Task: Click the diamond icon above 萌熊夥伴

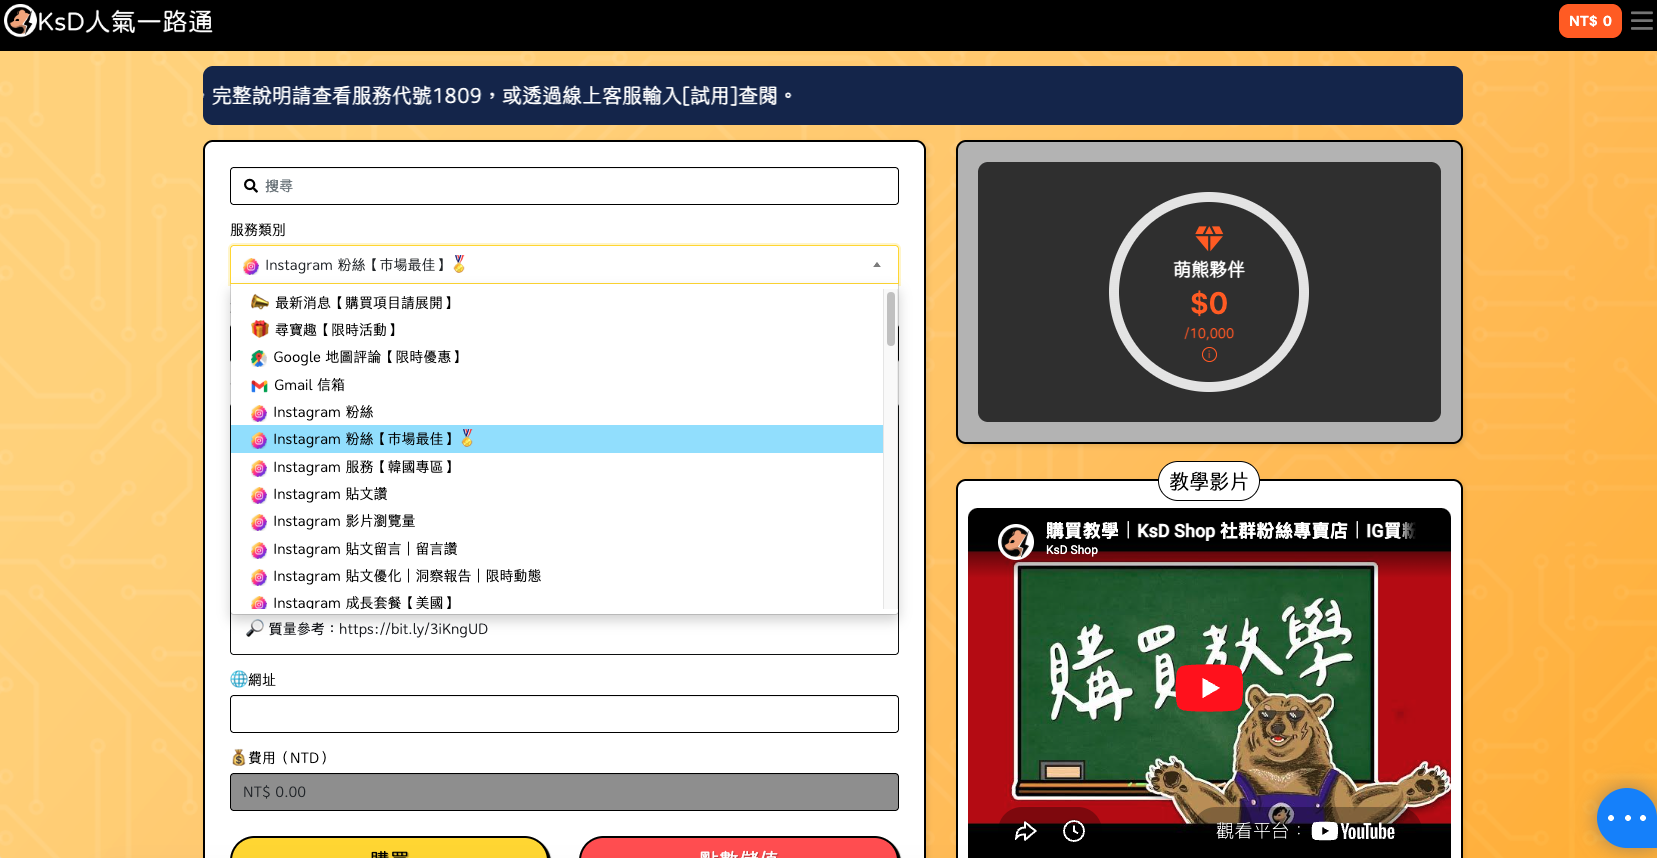Action: [1209, 238]
